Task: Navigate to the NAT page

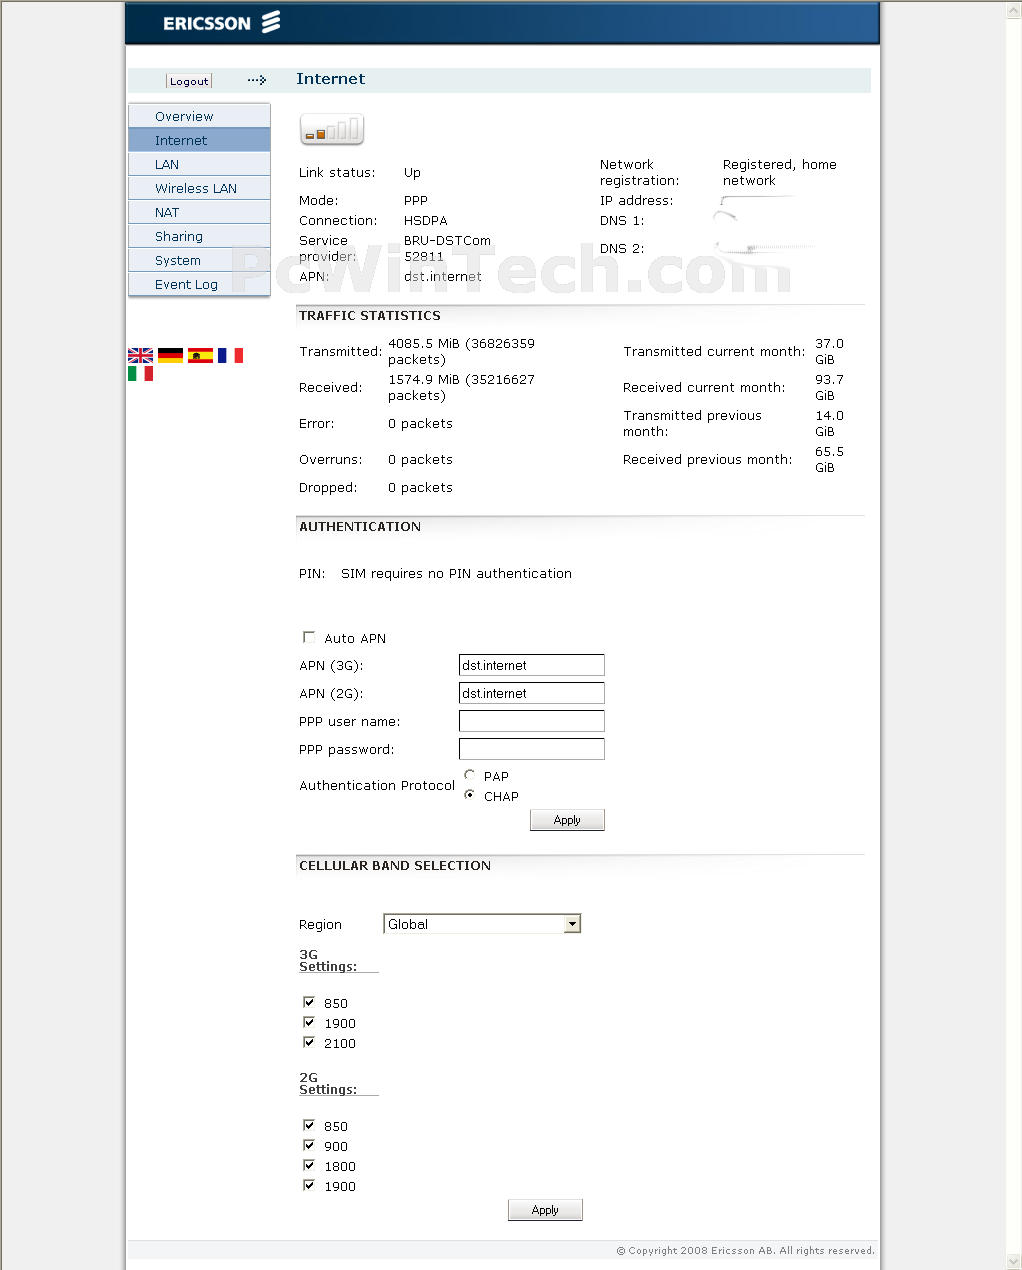Action: [x=199, y=212]
